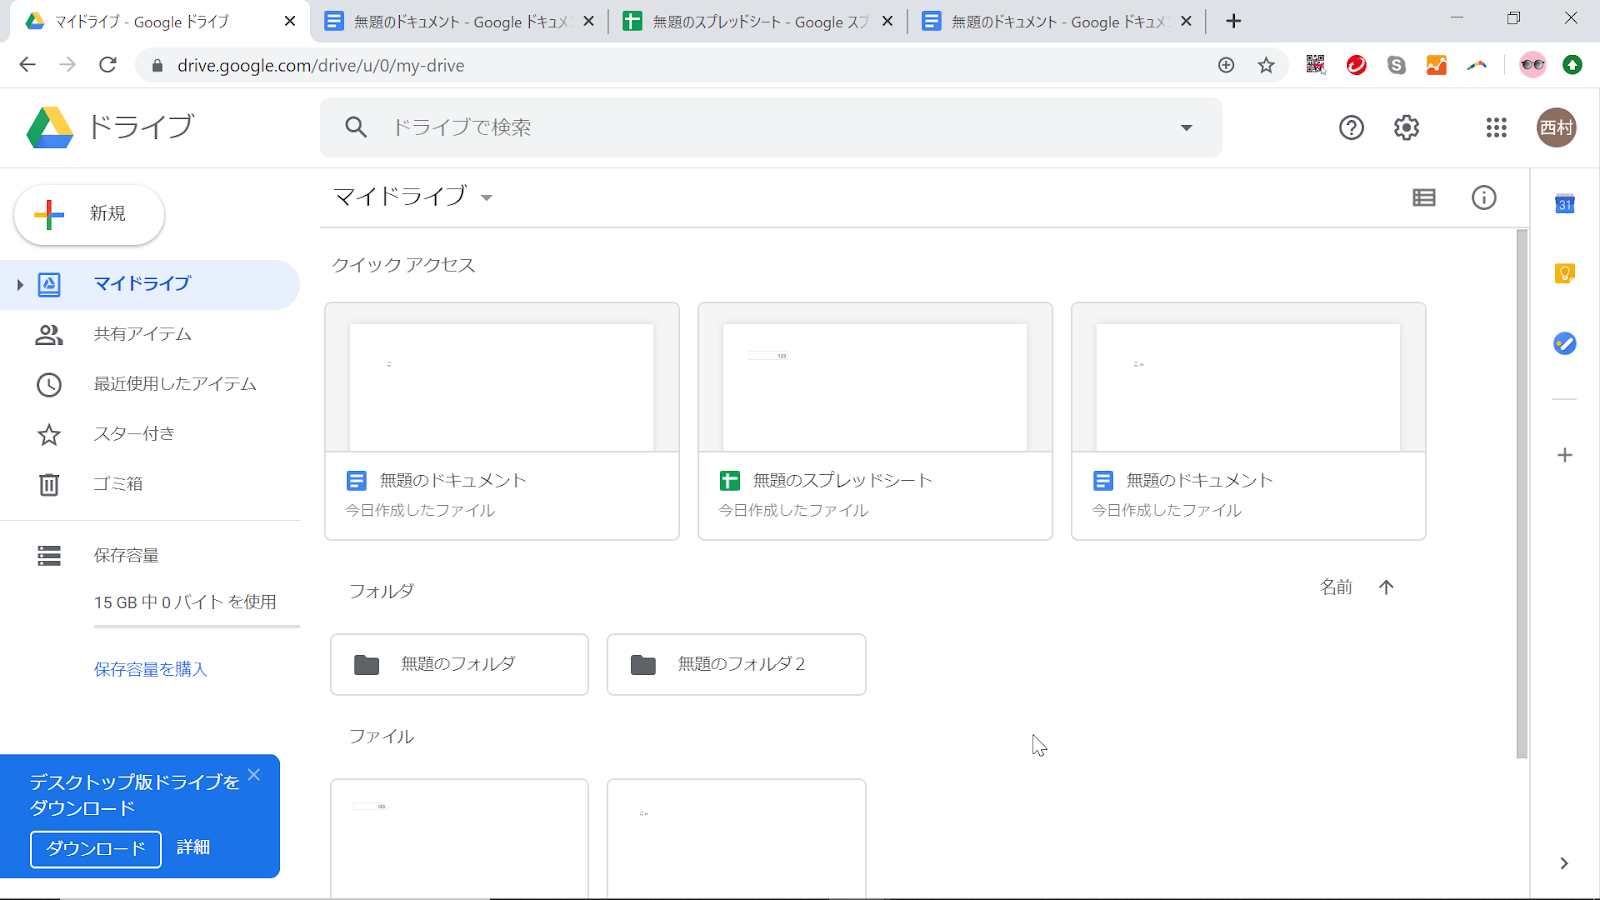Viewport: 1600px width, 900px height.
Task: Sort by 名前 column
Action: tap(1336, 587)
